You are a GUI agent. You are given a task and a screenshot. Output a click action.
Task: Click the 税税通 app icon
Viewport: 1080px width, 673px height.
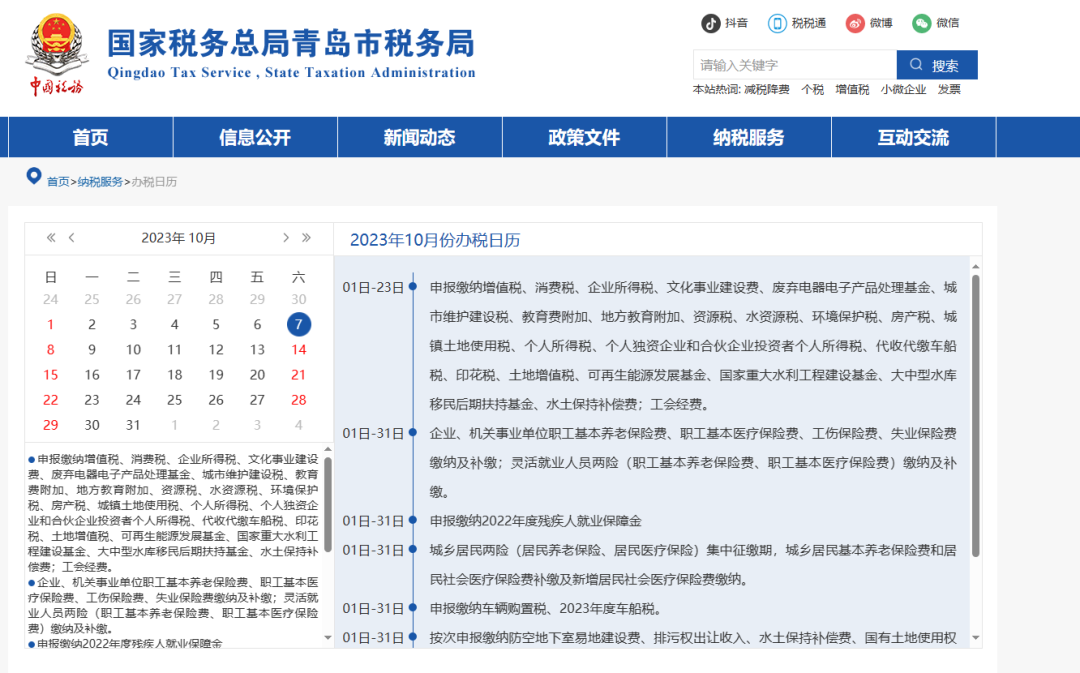click(x=777, y=23)
